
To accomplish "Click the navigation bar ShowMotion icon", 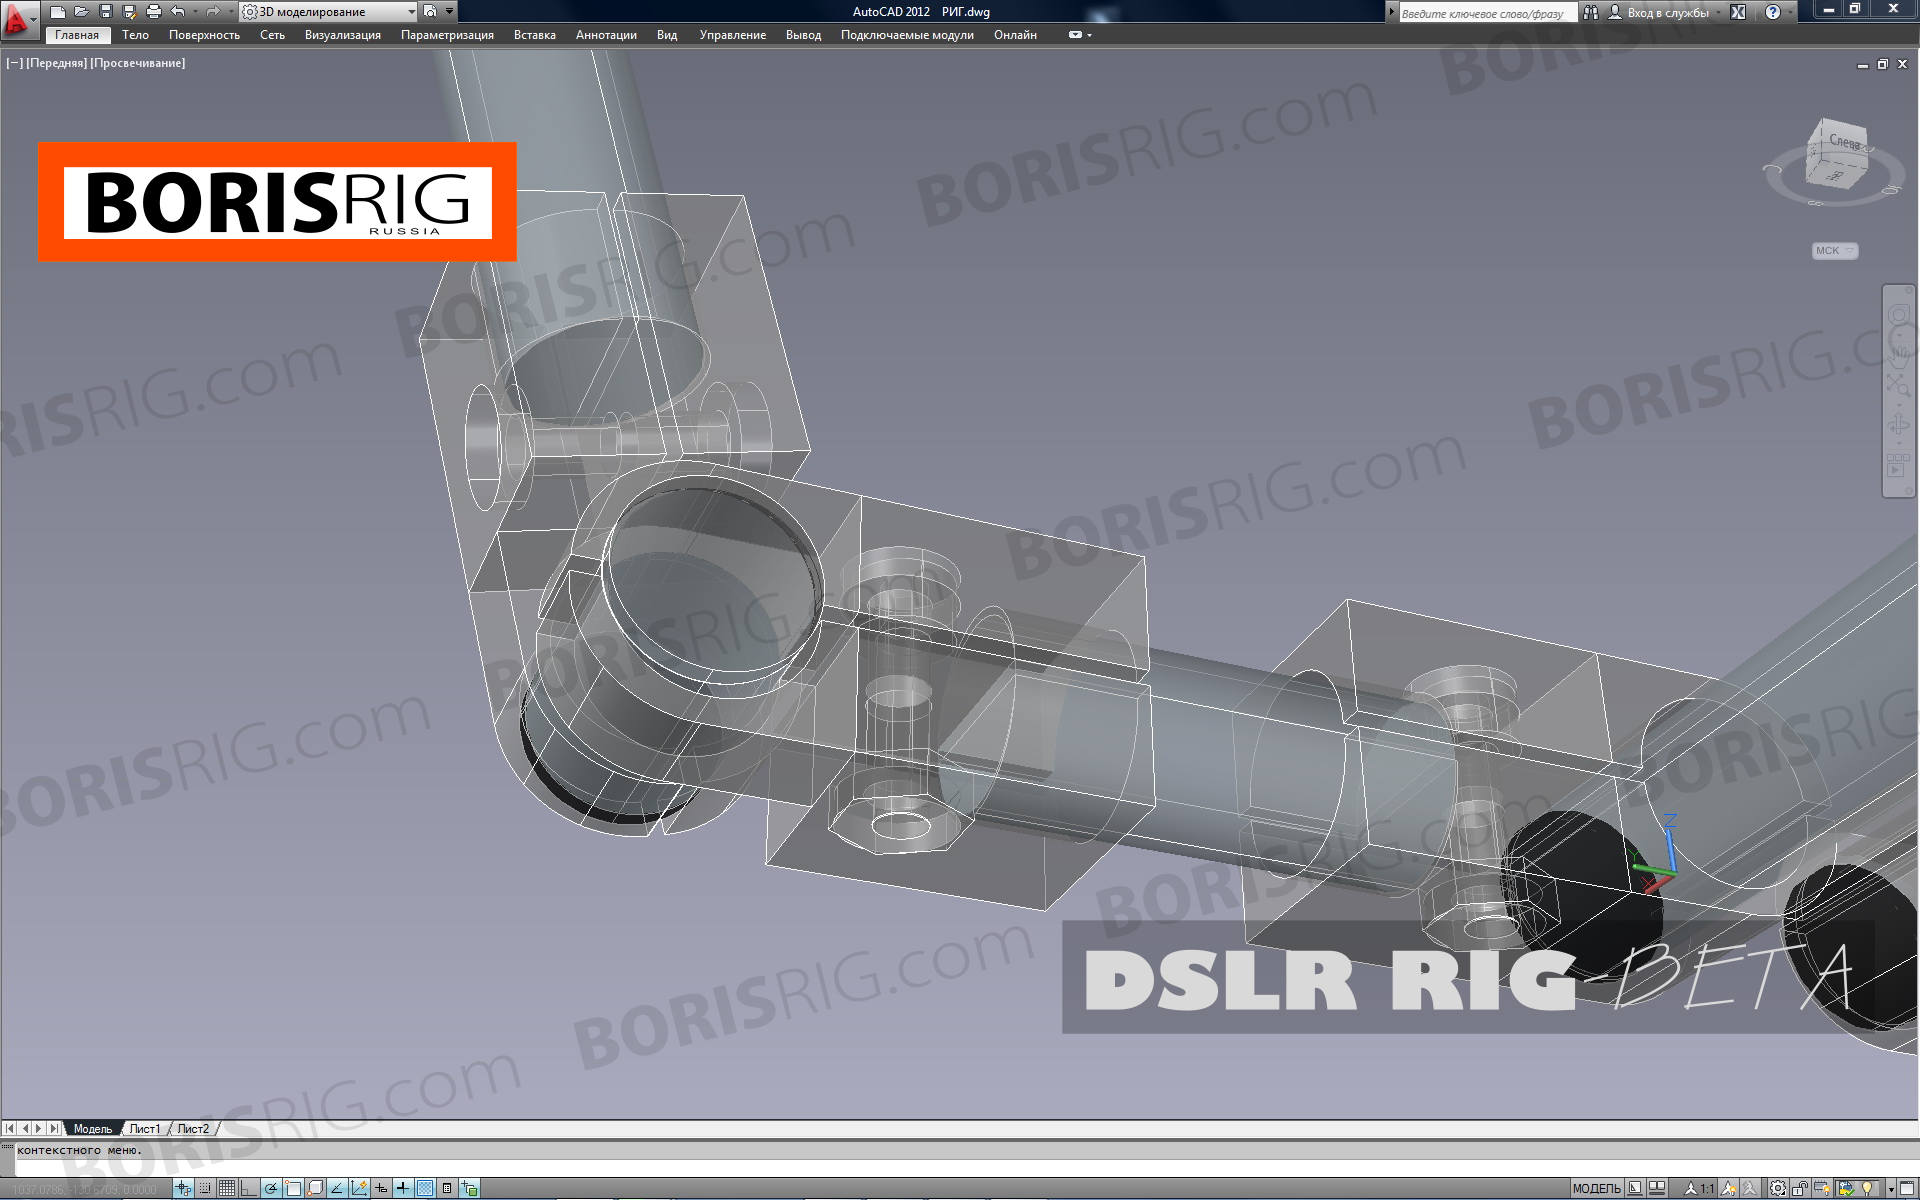I will pos(1898,465).
